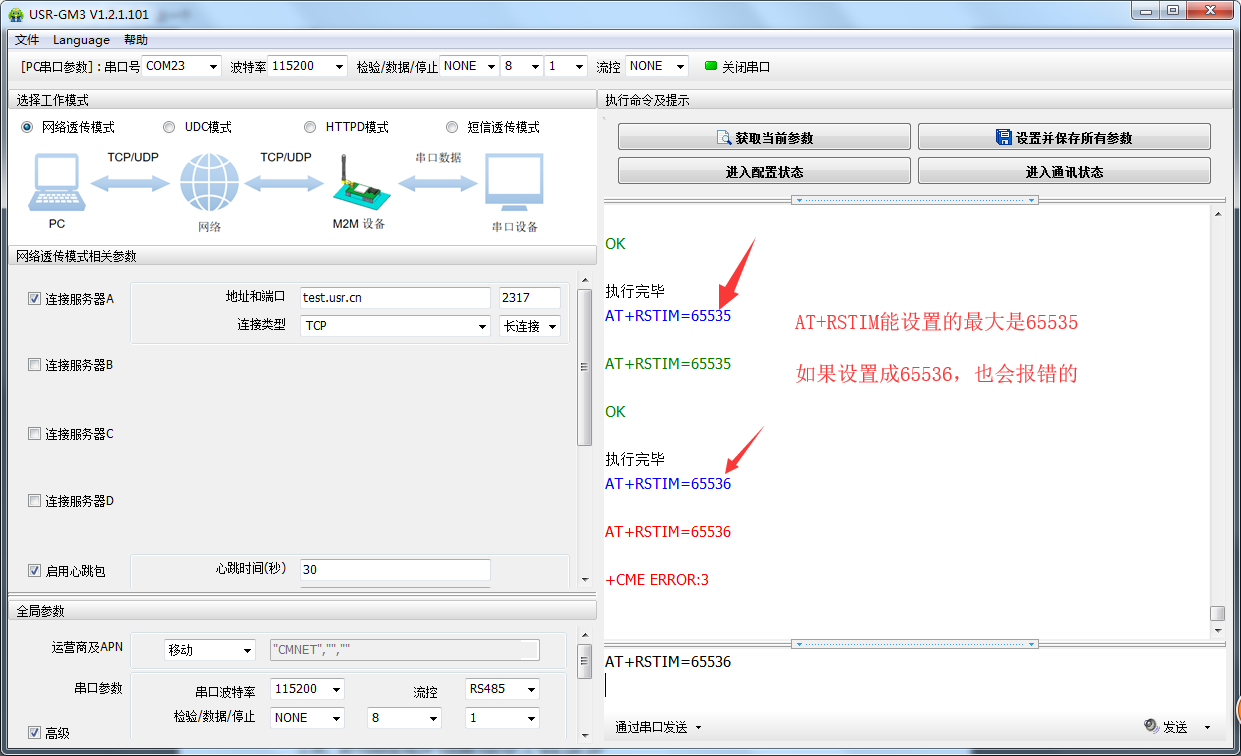Disable the 启用心跳包 checkbox
The width and height of the screenshot is (1241, 756).
pyautogui.click(x=35, y=571)
